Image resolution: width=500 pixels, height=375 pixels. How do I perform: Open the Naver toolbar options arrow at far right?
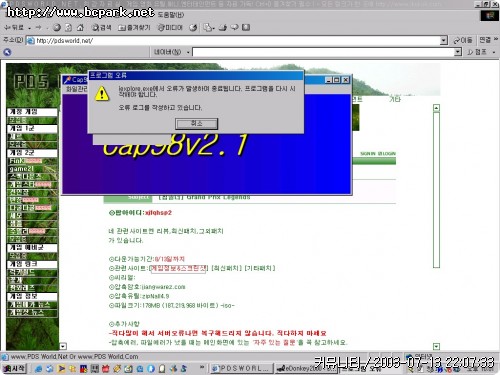494,52
